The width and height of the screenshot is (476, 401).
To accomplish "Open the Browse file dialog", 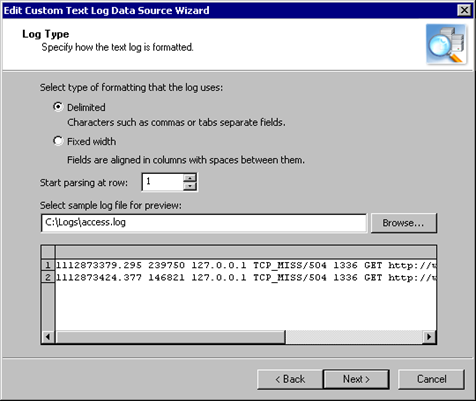I will 403,223.
